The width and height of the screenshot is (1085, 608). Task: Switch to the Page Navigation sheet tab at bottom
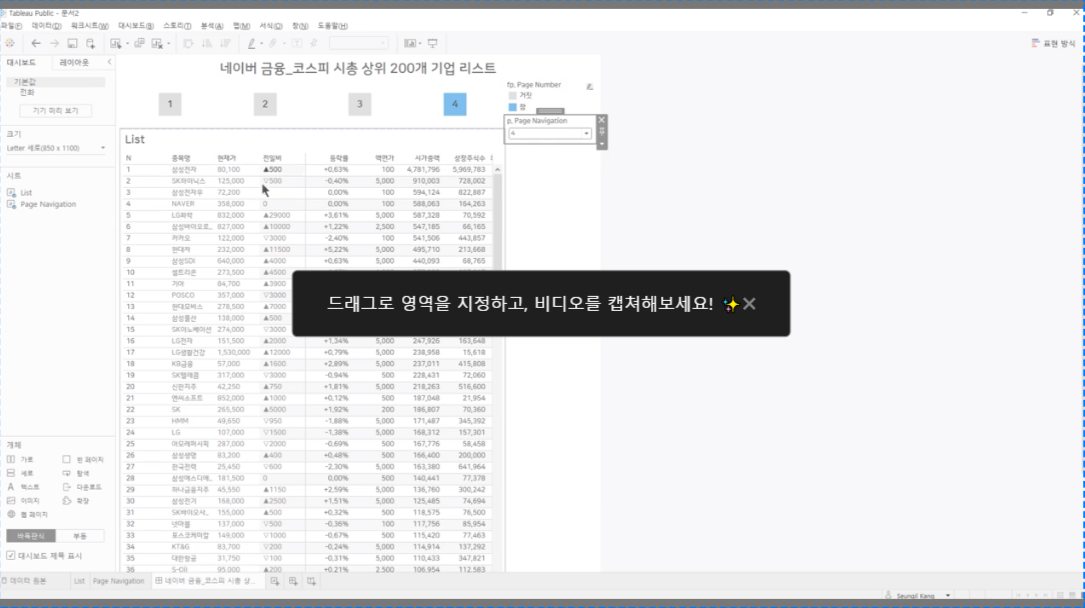click(x=118, y=581)
